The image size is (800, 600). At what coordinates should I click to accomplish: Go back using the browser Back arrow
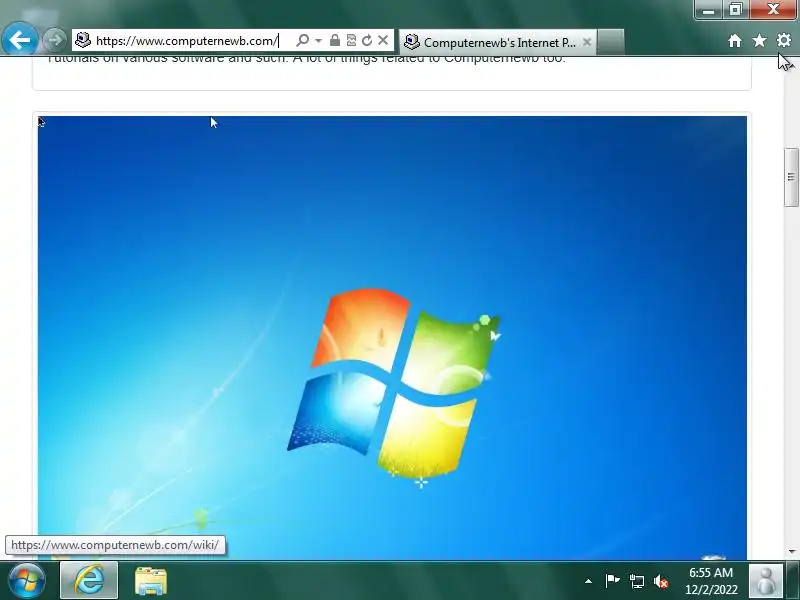[19, 39]
